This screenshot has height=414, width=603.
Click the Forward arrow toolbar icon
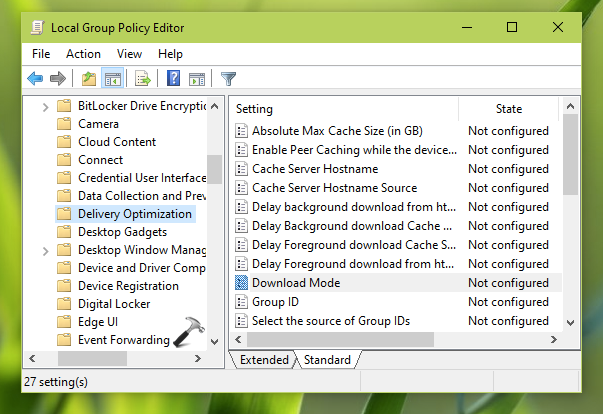click(59, 78)
